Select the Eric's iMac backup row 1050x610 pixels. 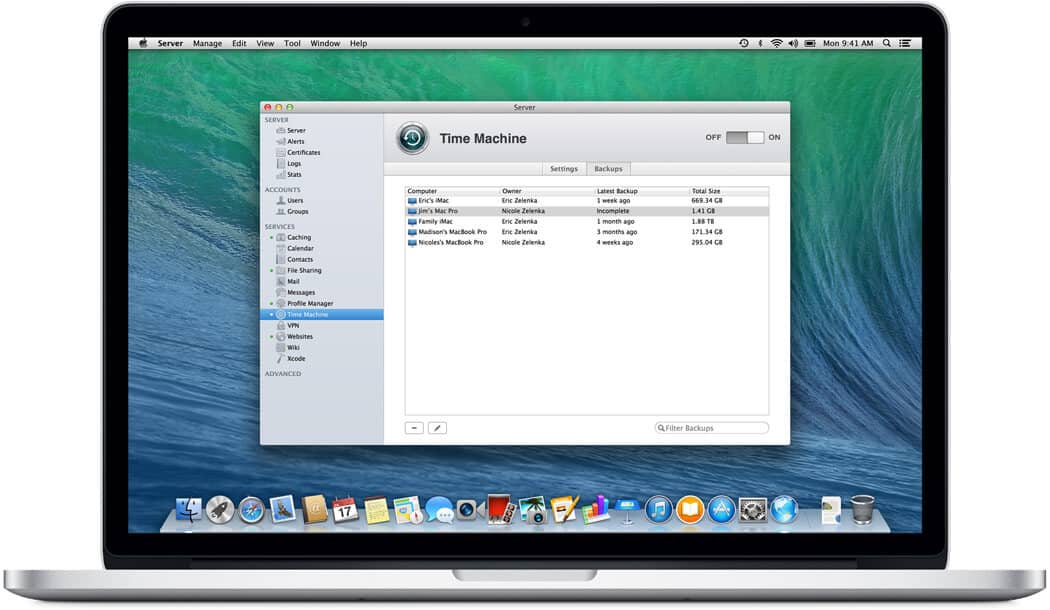tap(587, 200)
